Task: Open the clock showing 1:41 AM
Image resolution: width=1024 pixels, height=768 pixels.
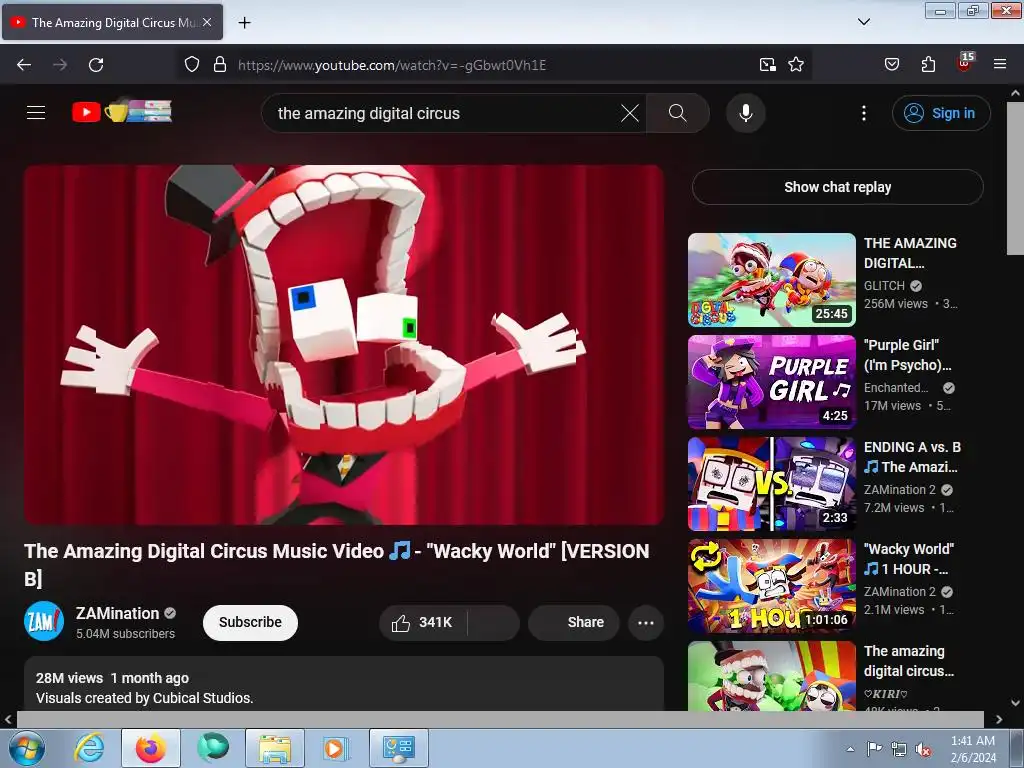Action: pyautogui.click(x=973, y=749)
